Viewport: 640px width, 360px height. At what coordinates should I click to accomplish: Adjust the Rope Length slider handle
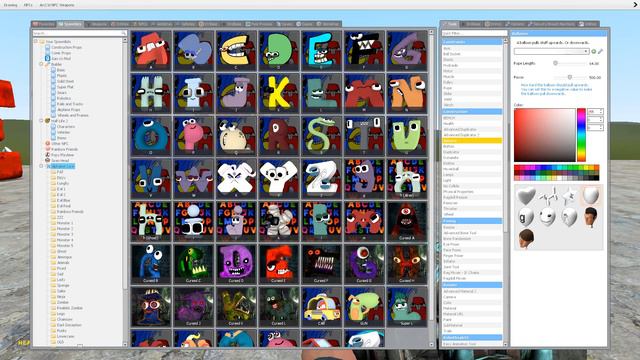click(x=555, y=63)
